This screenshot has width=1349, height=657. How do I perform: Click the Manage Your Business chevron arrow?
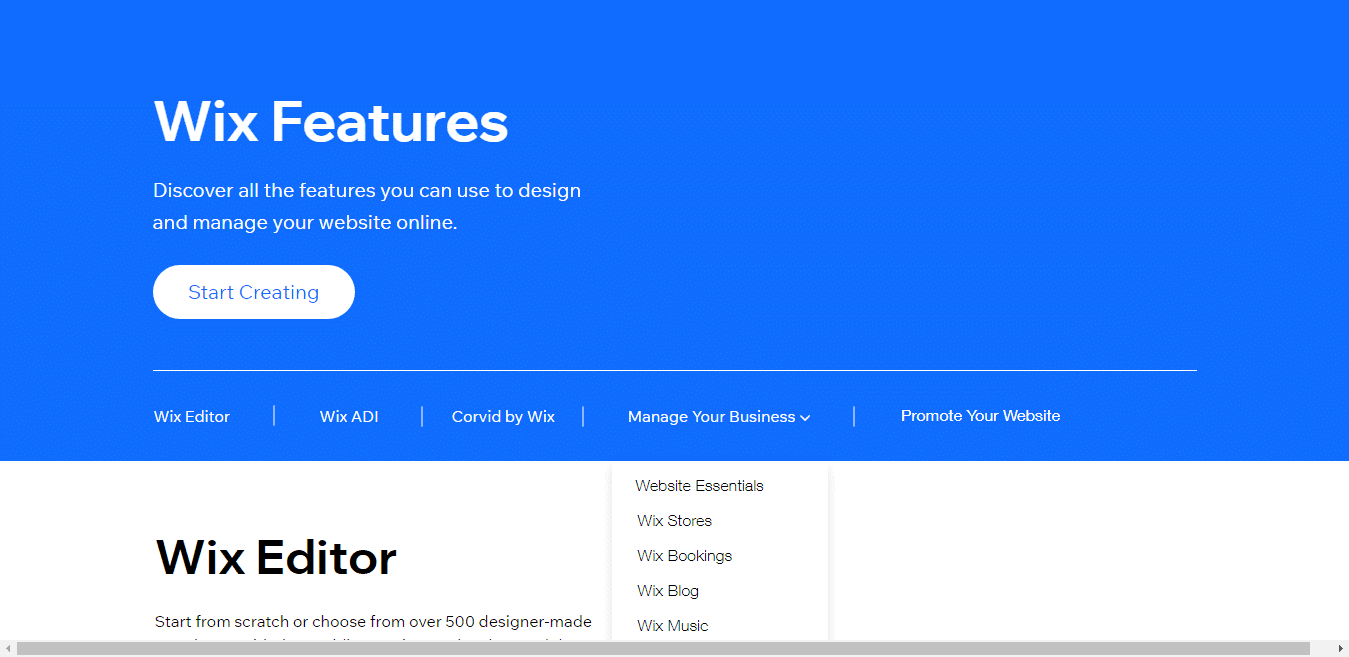(x=805, y=418)
